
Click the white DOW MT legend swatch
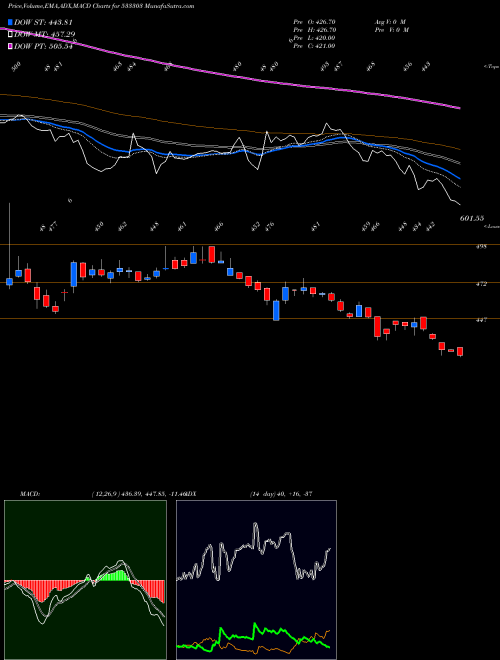point(10,35)
